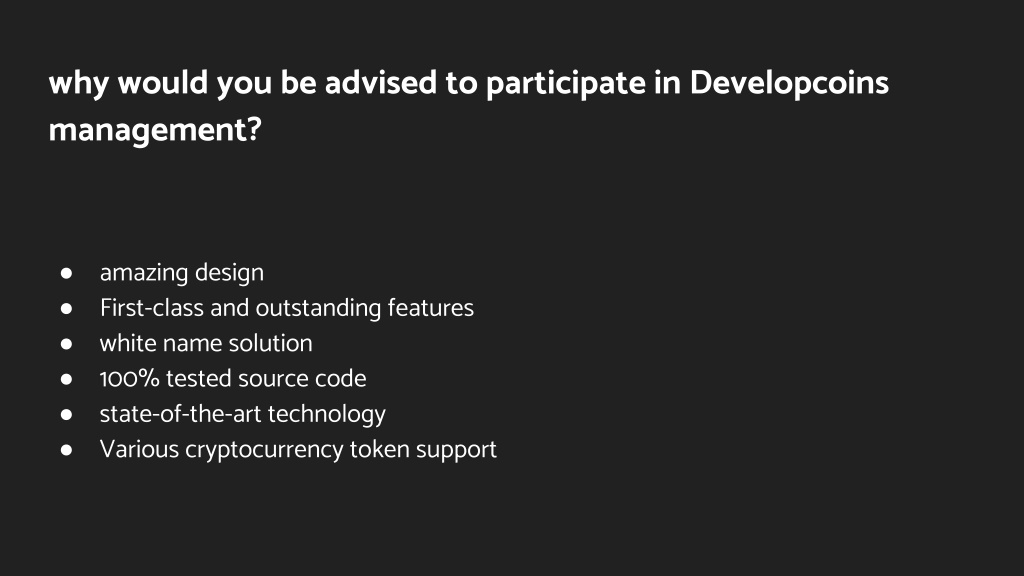Viewport: 1024px width, 576px height.
Task: Click the "state-of-the-art technology" bullet text
Action: 242,415
